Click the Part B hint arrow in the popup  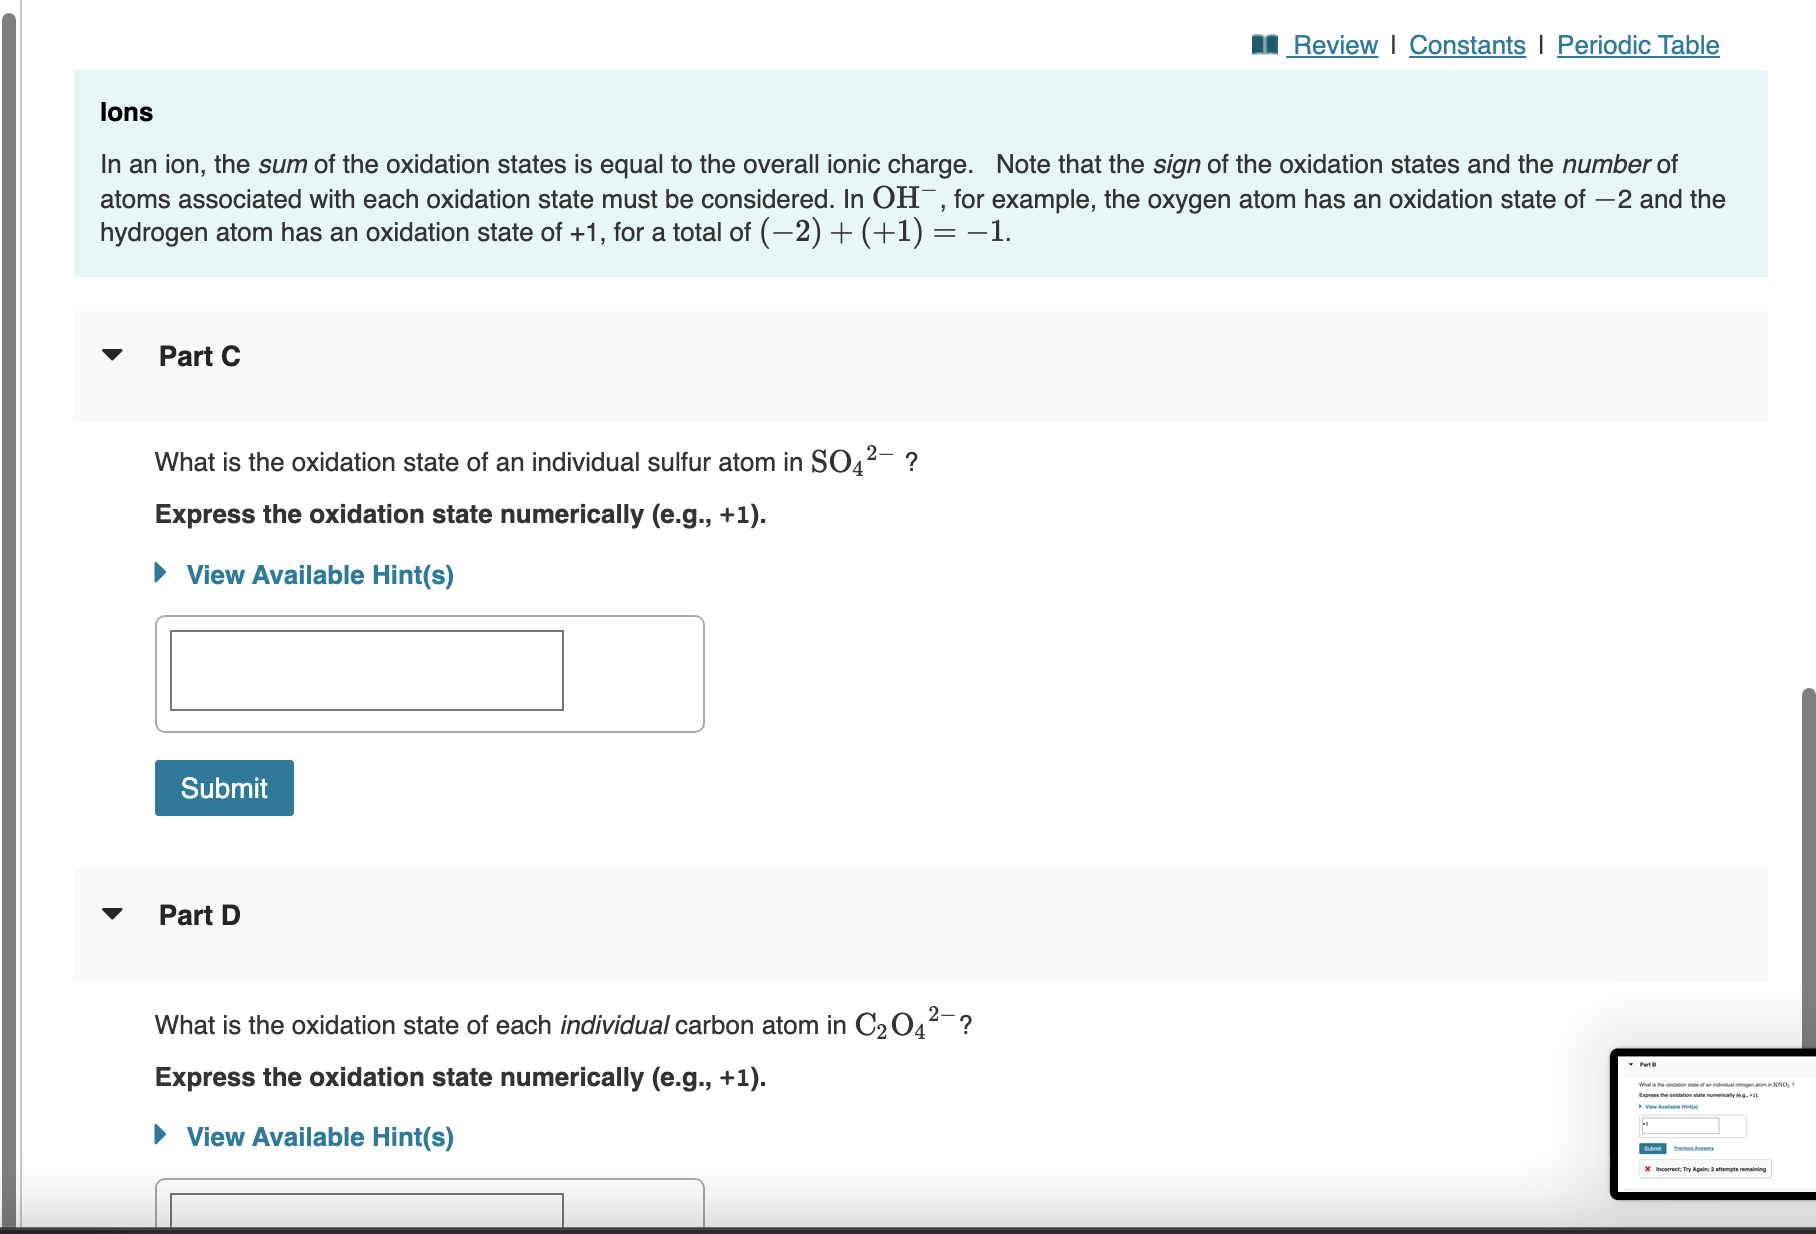(1641, 1107)
